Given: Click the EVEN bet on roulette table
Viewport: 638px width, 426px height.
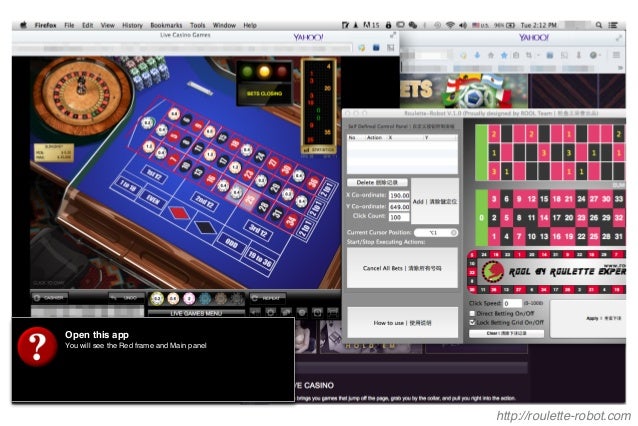Looking at the screenshot, I should pyautogui.click(x=153, y=200).
